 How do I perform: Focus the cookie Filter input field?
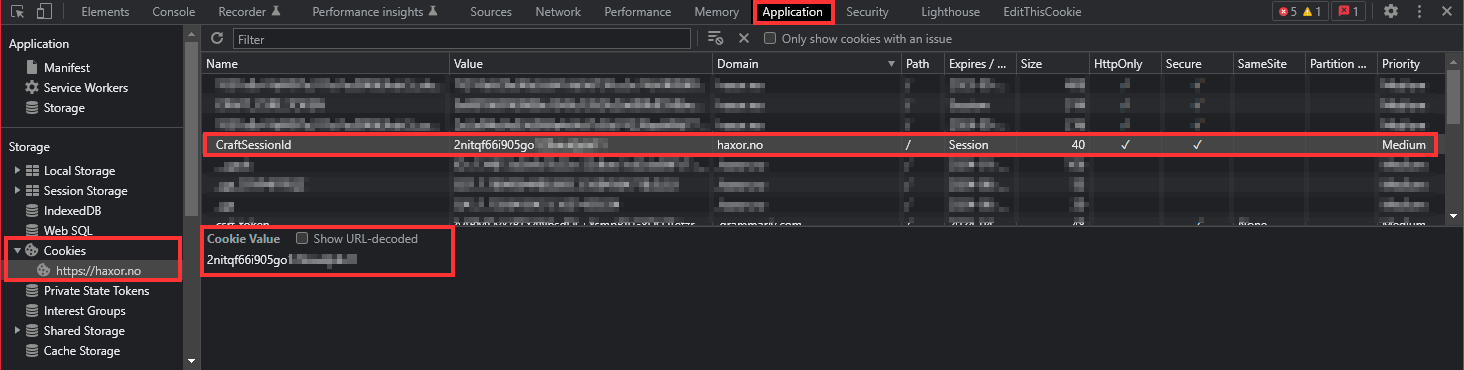click(x=462, y=39)
